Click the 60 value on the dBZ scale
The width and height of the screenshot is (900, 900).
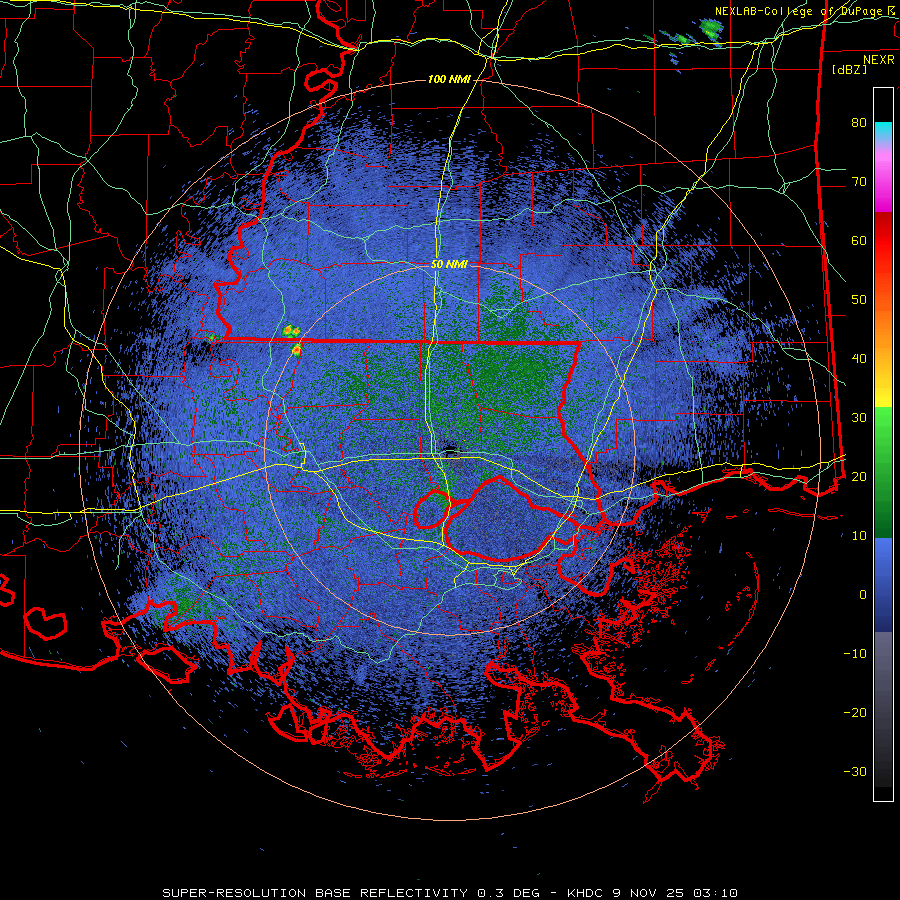click(x=859, y=240)
